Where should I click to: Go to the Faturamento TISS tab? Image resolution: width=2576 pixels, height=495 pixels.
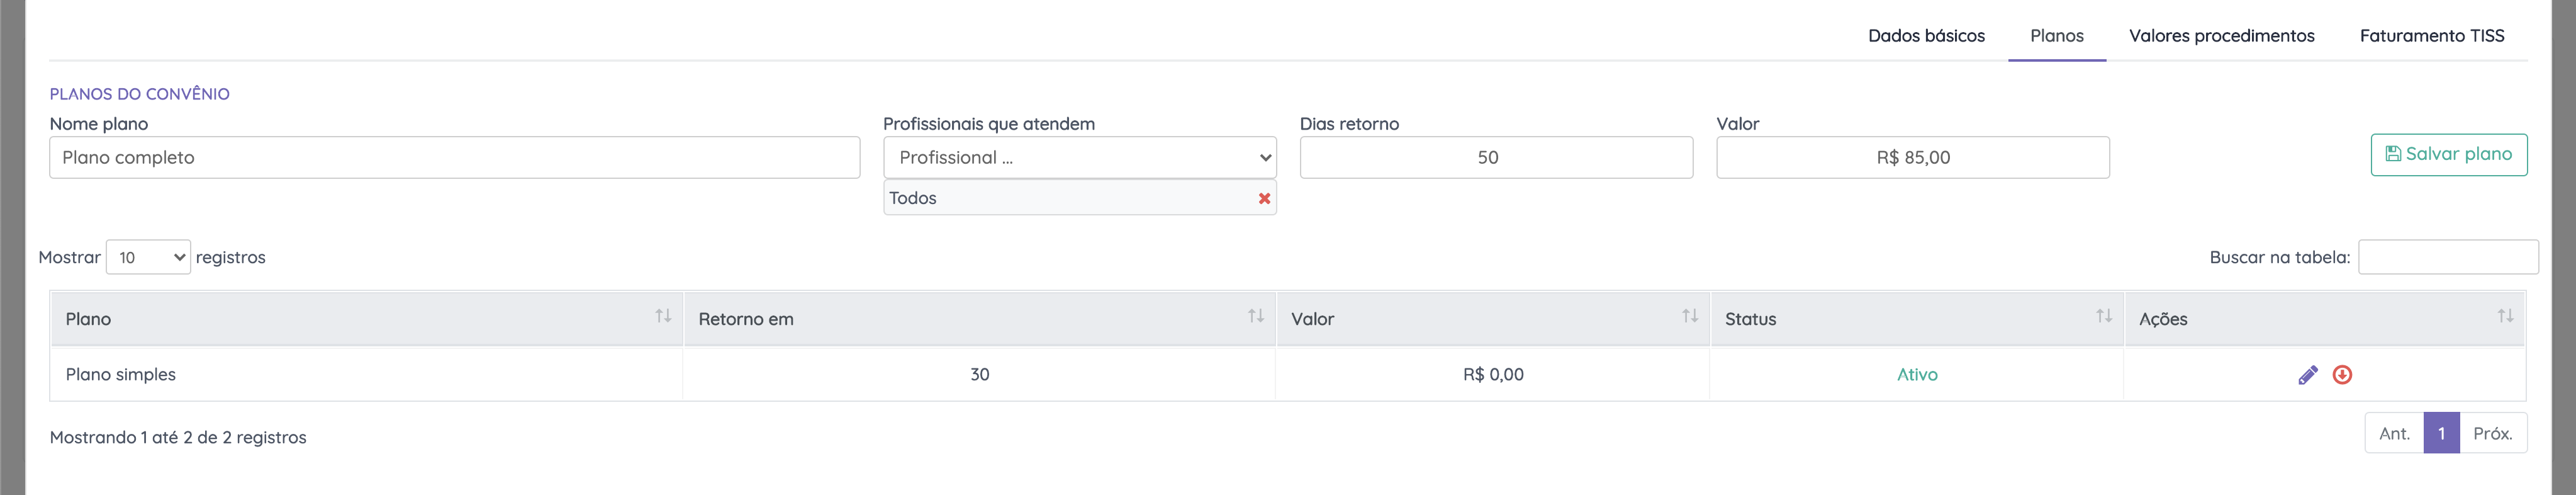[x=2431, y=36]
